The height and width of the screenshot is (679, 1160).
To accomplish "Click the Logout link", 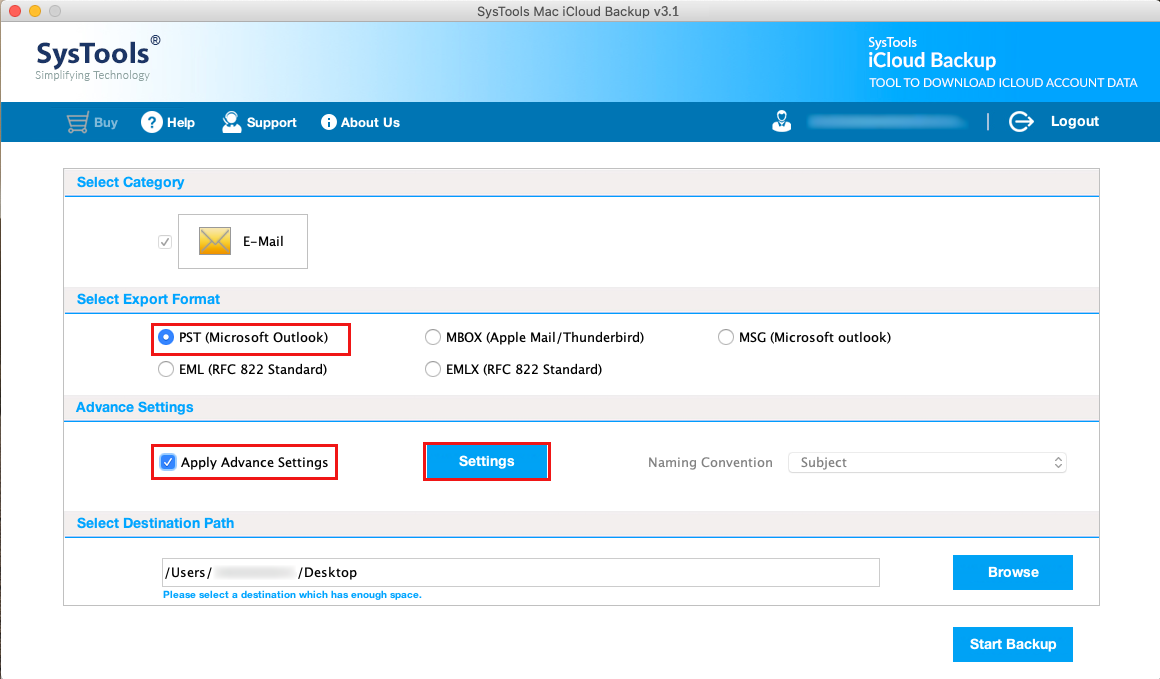I will click(x=1074, y=121).
